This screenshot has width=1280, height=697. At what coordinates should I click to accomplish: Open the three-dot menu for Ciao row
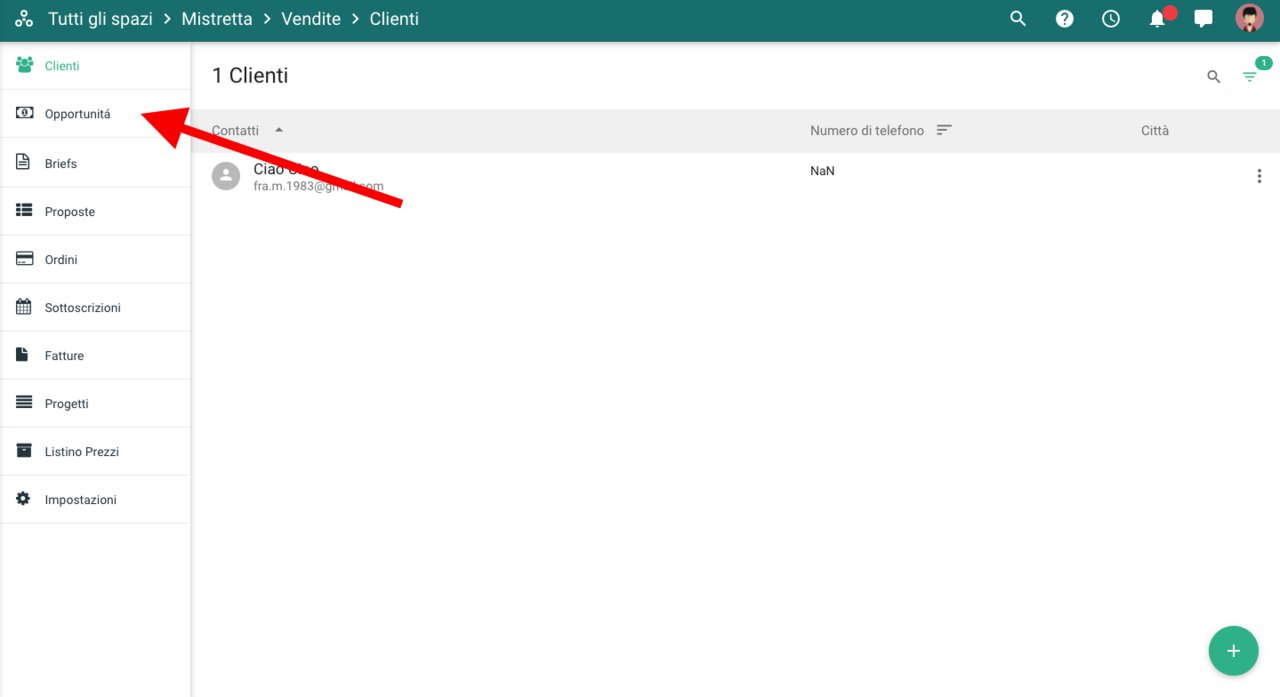[x=1258, y=177]
